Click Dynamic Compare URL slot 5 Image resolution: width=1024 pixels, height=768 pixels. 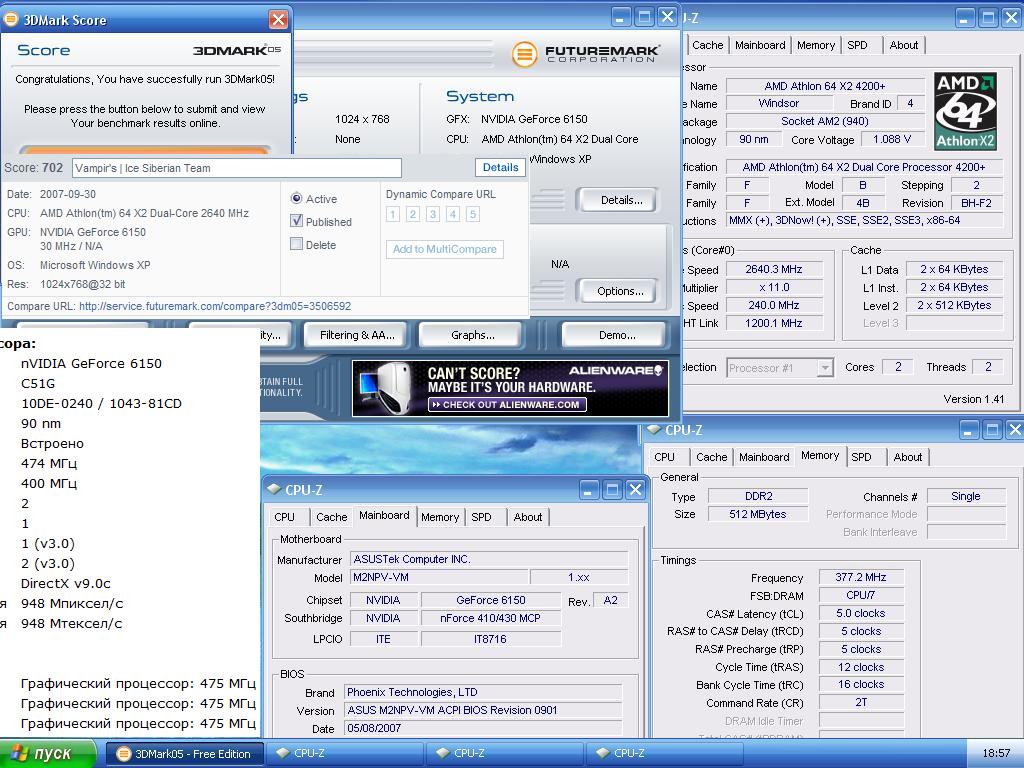pyautogui.click(x=473, y=214)
